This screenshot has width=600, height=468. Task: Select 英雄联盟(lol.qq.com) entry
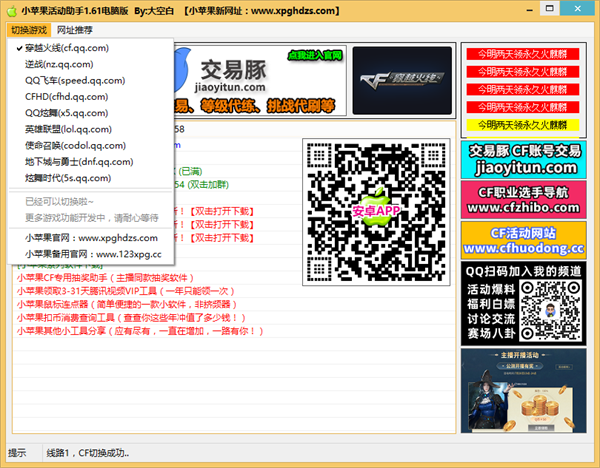[x=90, y=129]
